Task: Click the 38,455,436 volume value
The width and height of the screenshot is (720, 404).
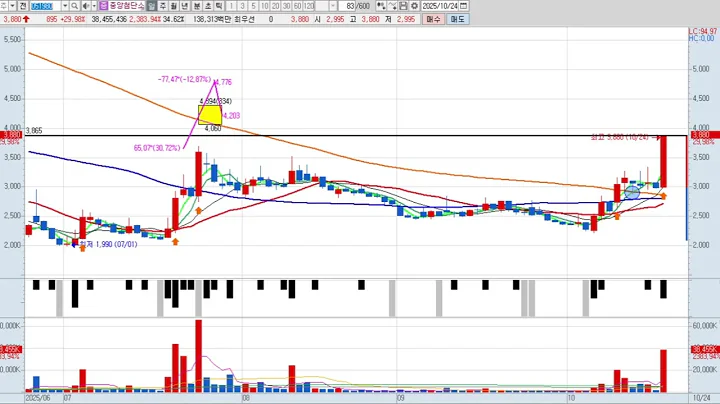Action: [109, 19]
